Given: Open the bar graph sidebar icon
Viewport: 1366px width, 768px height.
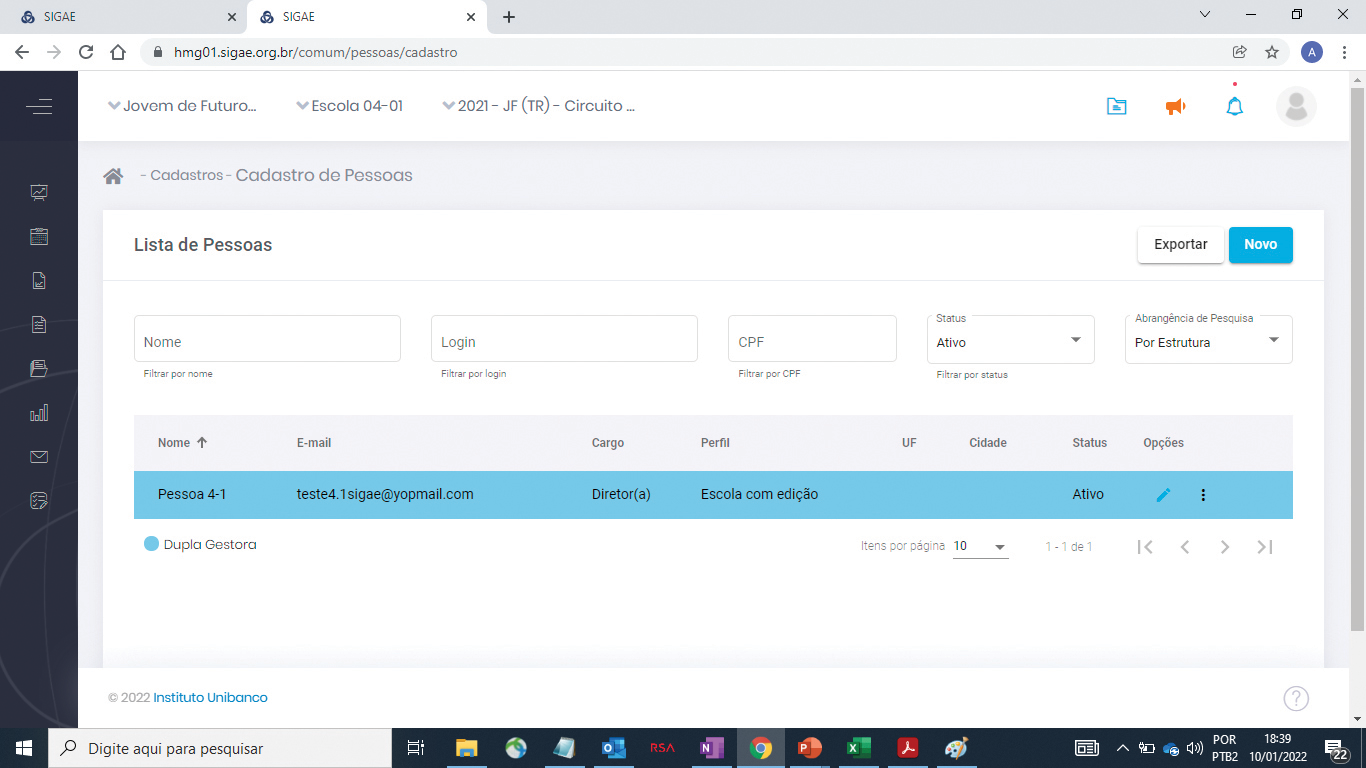Looking at the screenshot, I should point(39,412).
